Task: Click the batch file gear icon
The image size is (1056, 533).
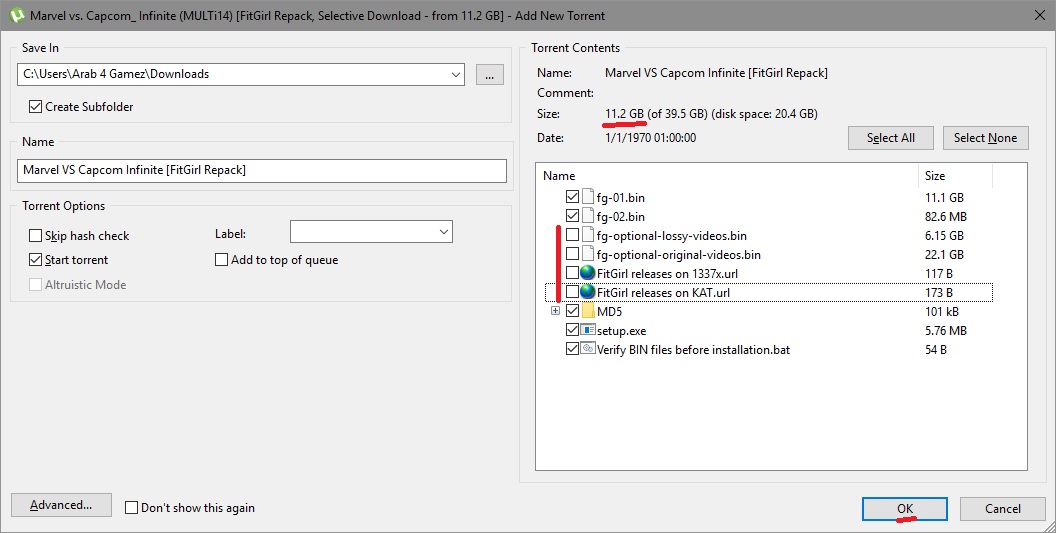Action: tap(588, 349)
